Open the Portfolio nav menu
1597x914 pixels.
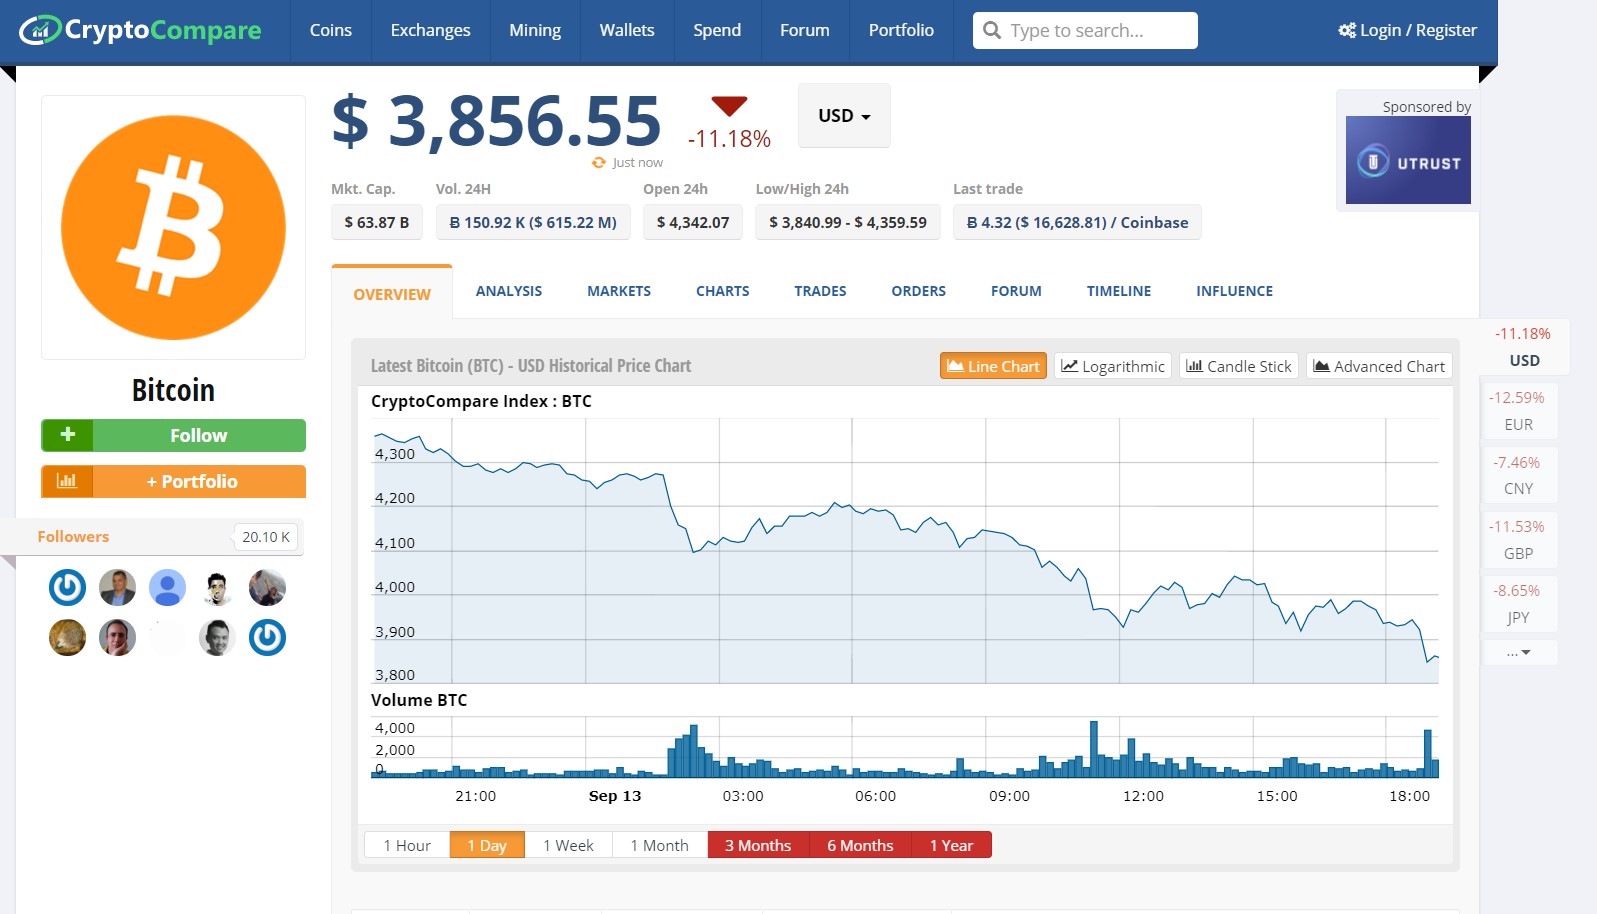click(x=901, y=30)
